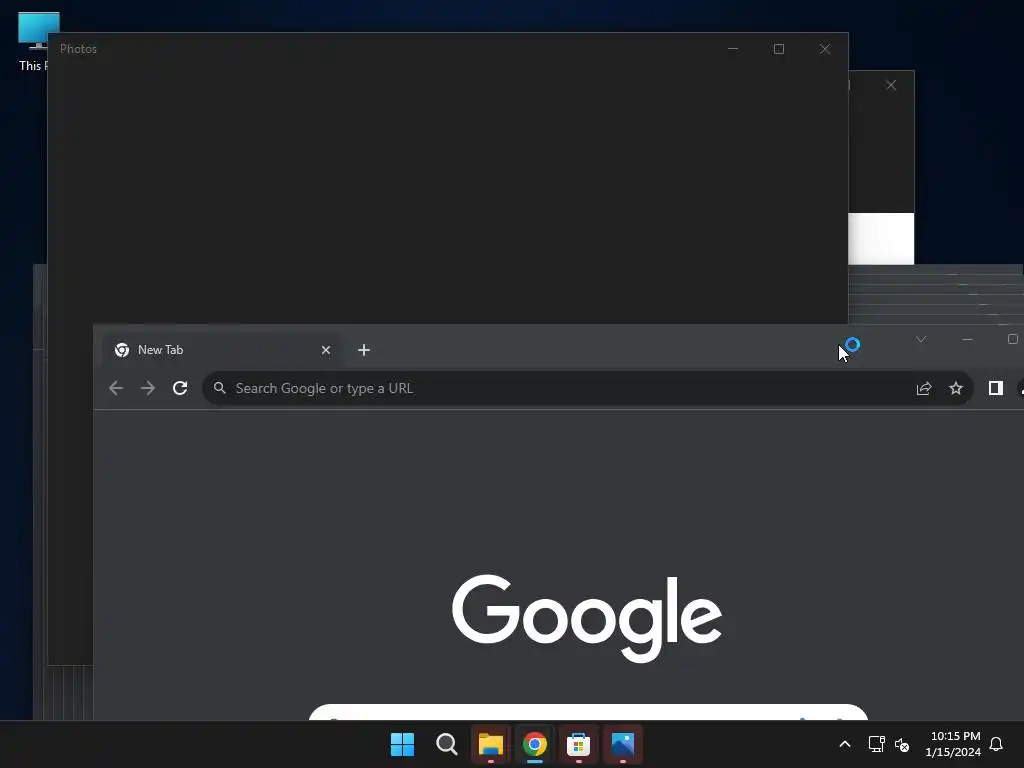The width and height of the screenshot is (1024, 768).
Task: Click the Google search box on page
Action: click(x=588, y=712)
